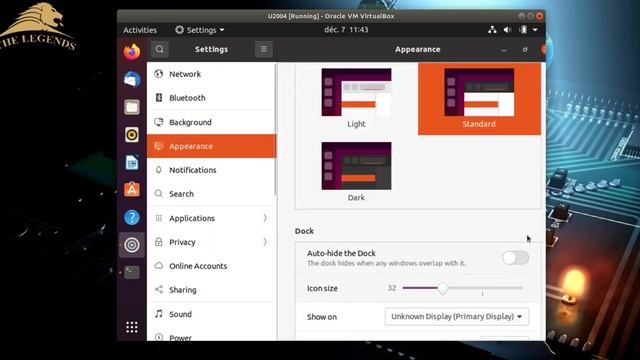
Task: Open the Settings app menu in top bar
Action: 200,30
